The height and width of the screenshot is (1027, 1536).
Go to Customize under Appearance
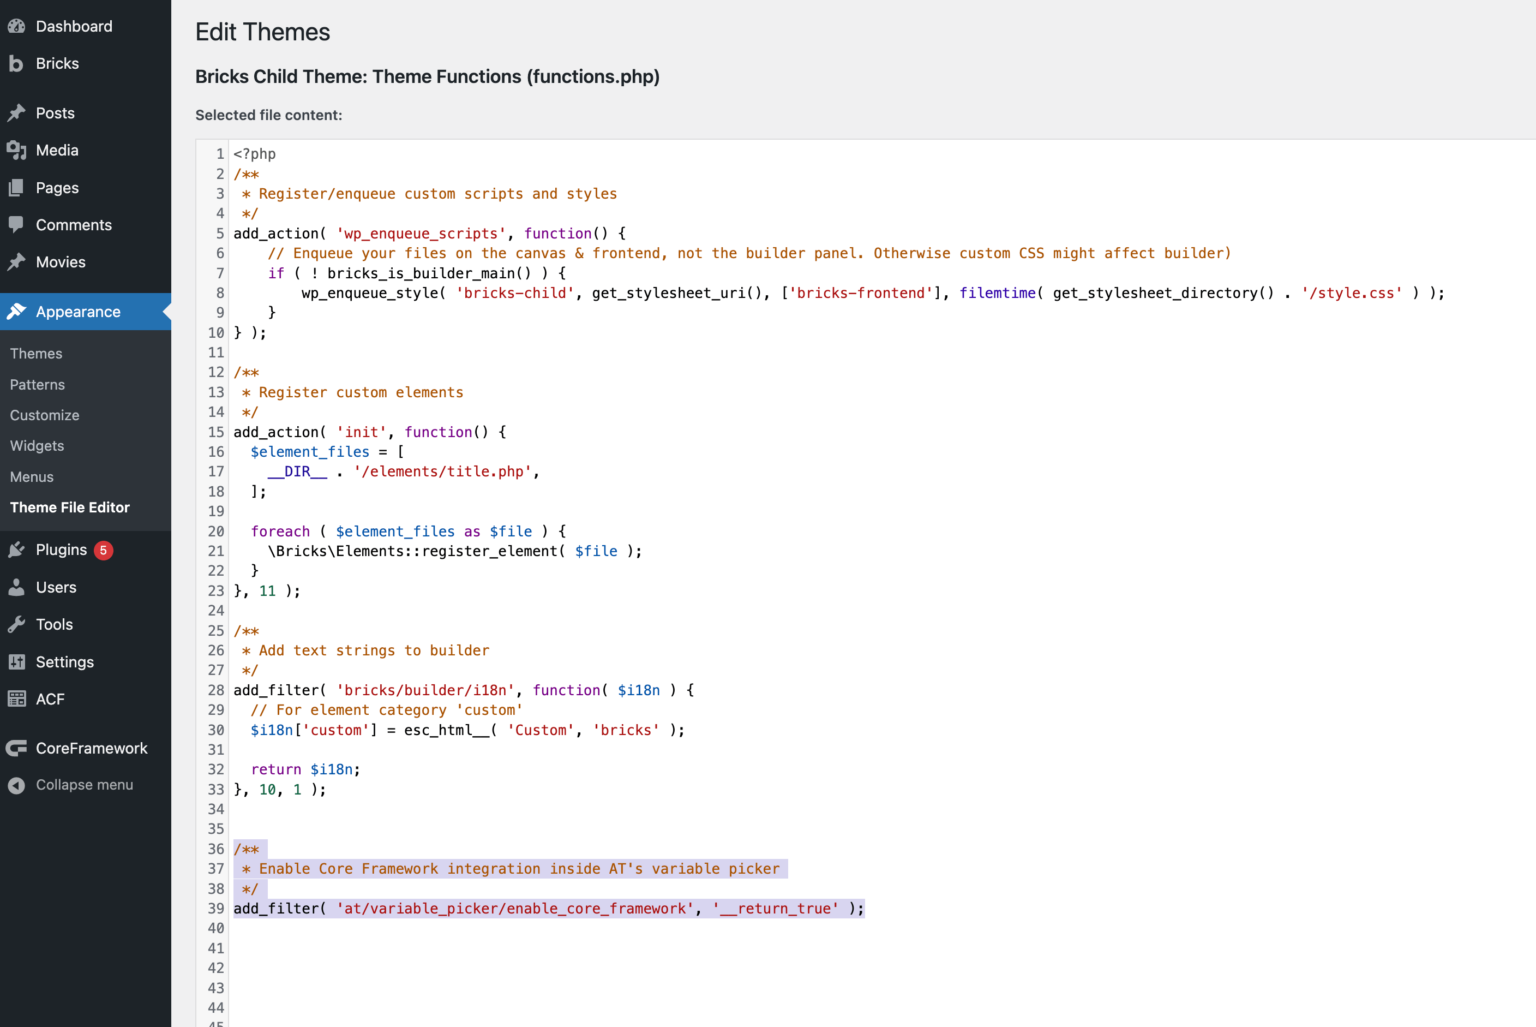tap(45, 415)
